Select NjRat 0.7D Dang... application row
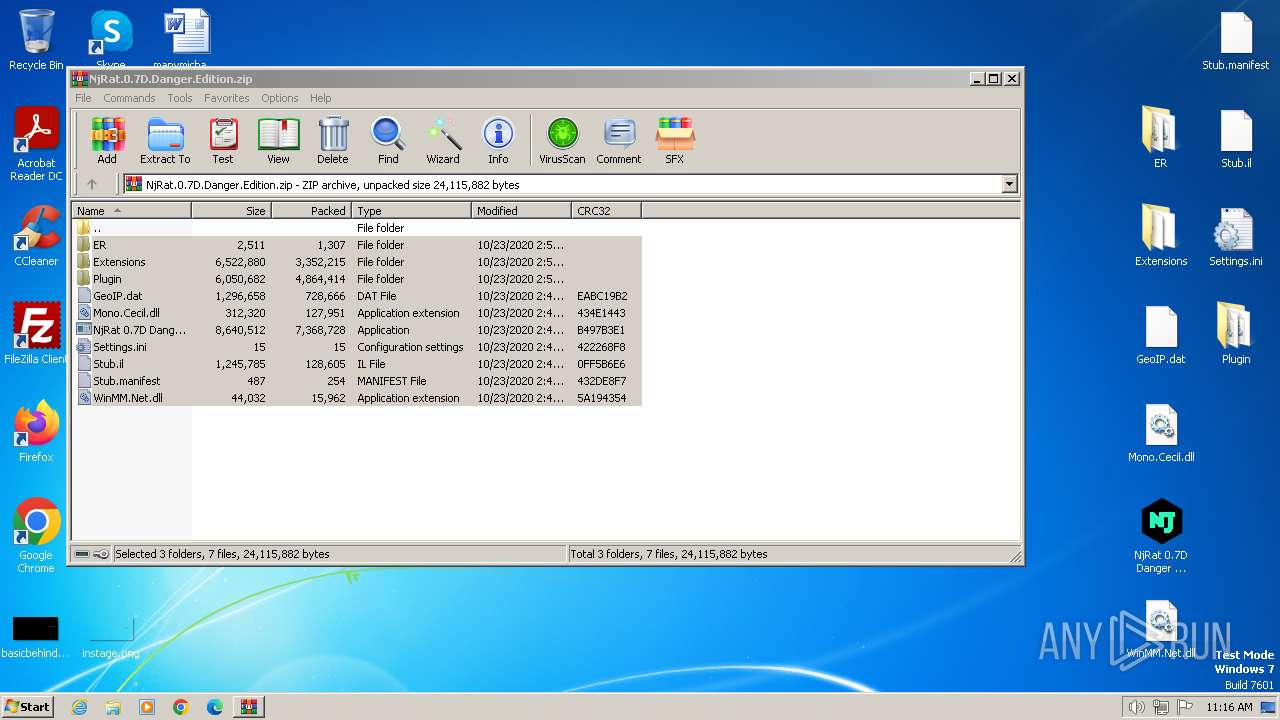Screen dimensions: 1280x720 pyautogui.click(x=356, y=330)
